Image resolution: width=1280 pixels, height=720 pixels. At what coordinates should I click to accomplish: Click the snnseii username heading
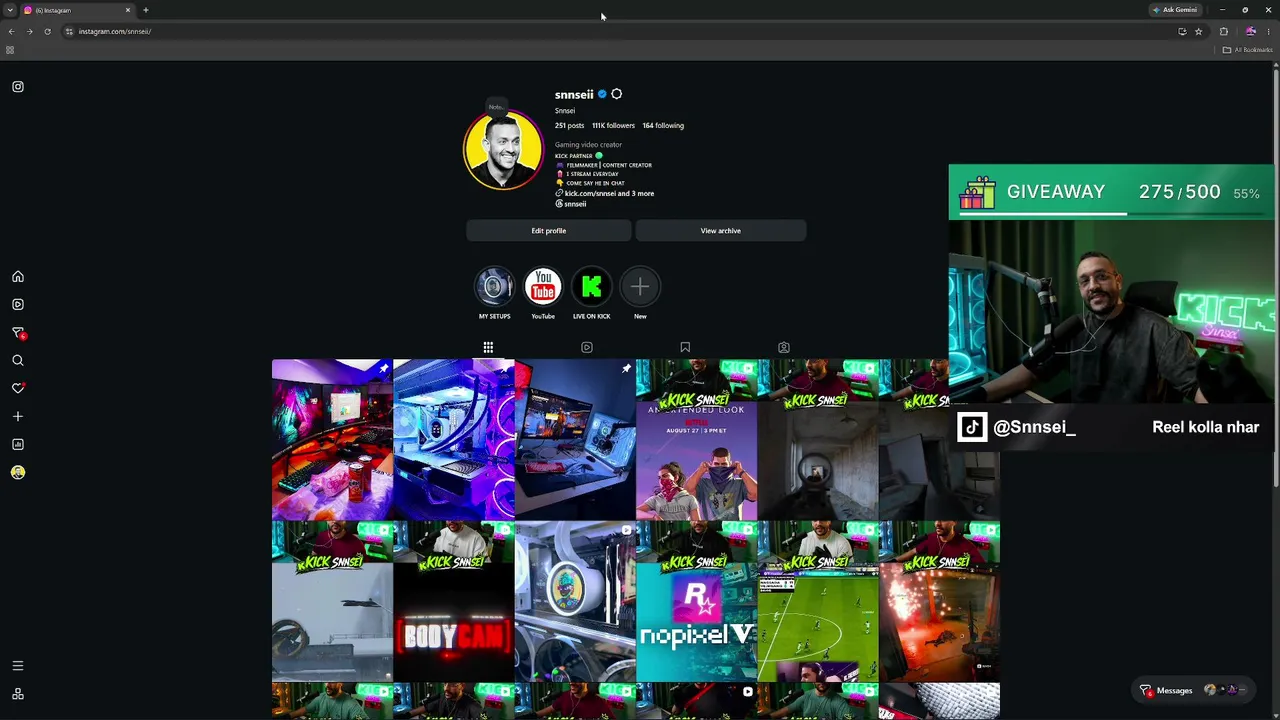(574, 95)
